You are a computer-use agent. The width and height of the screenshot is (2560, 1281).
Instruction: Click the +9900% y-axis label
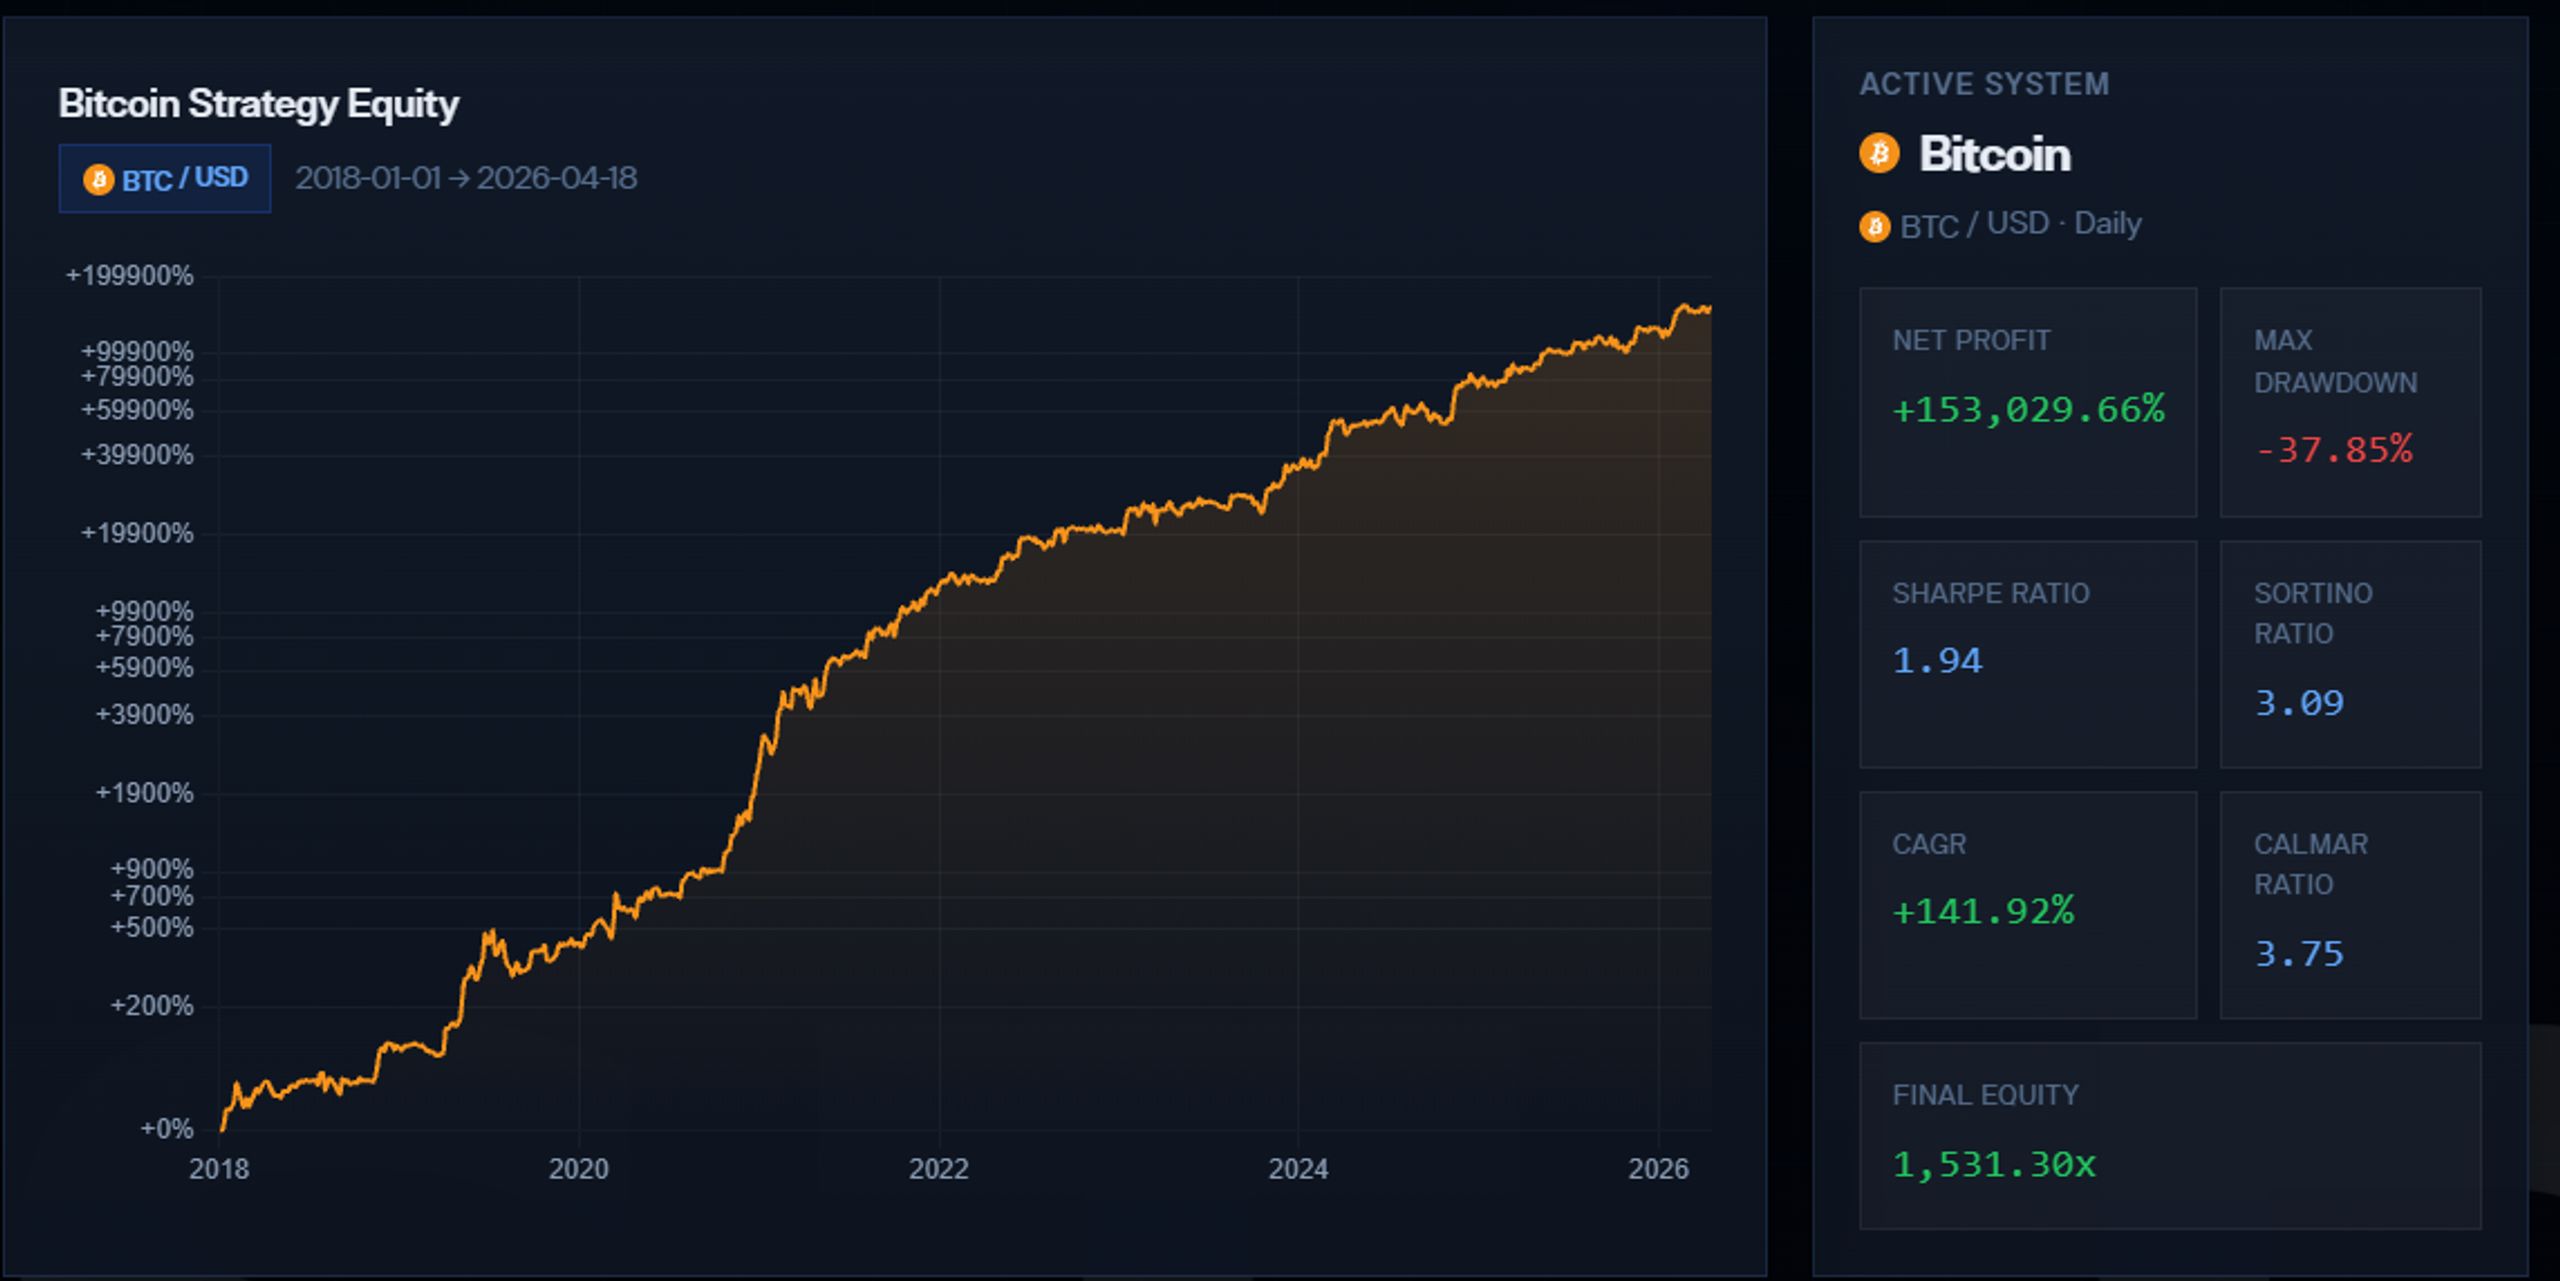pos(145,611)
